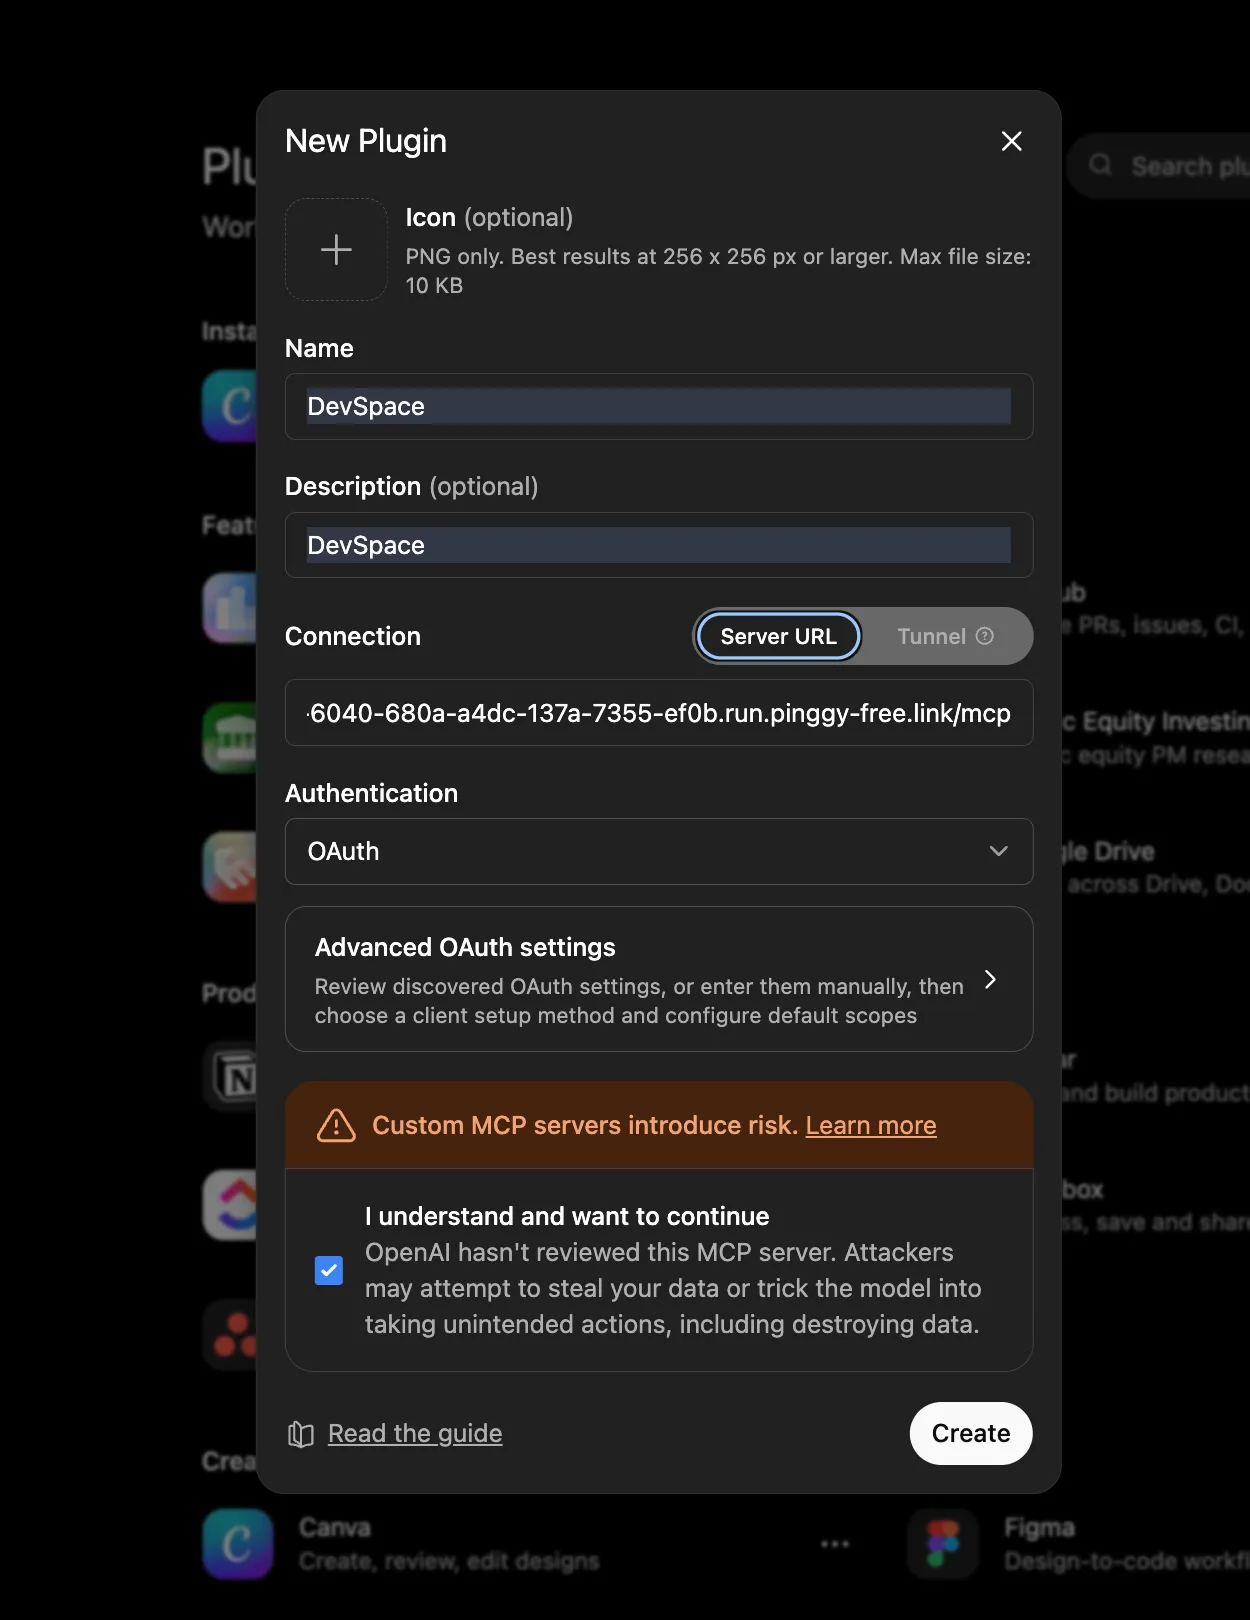Select the Server URL connection tab
The height and width of the screenshot is (1620, 1250).
pyautogui.click(x=778, y=636)
